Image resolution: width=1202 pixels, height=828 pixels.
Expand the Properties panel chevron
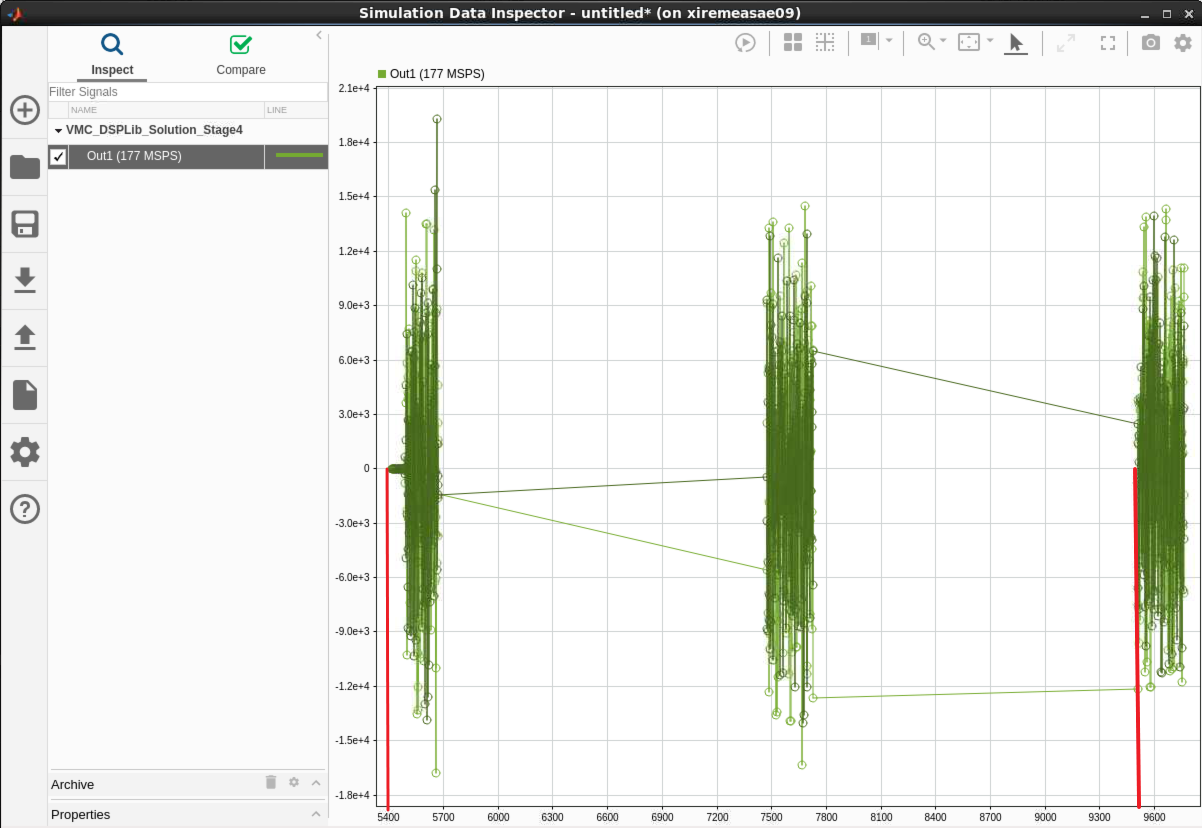[x=316, y=814]
